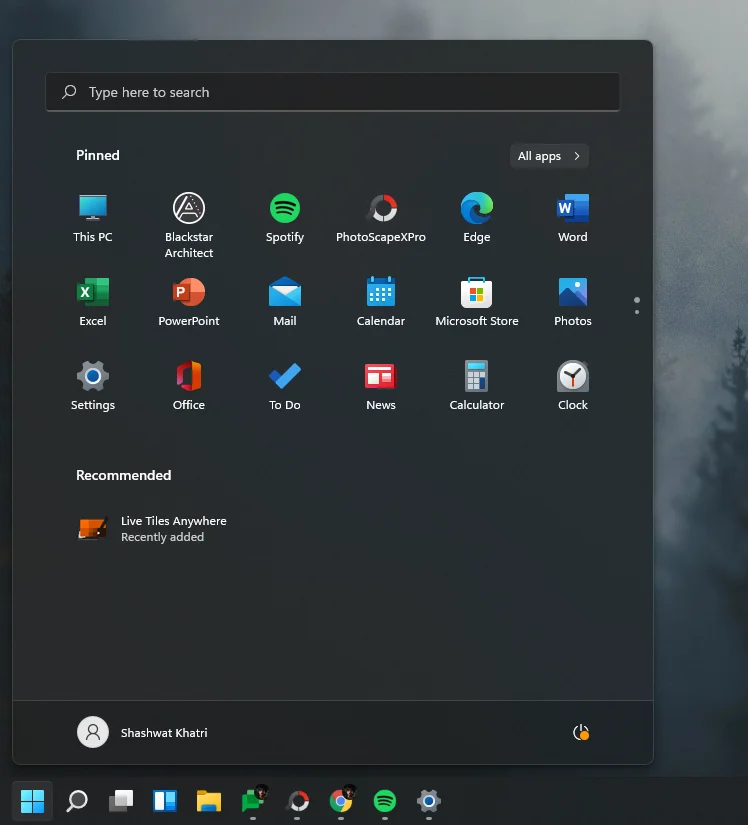
Task: Open taskbar Search magnifier
Action: tap(77, 801)
